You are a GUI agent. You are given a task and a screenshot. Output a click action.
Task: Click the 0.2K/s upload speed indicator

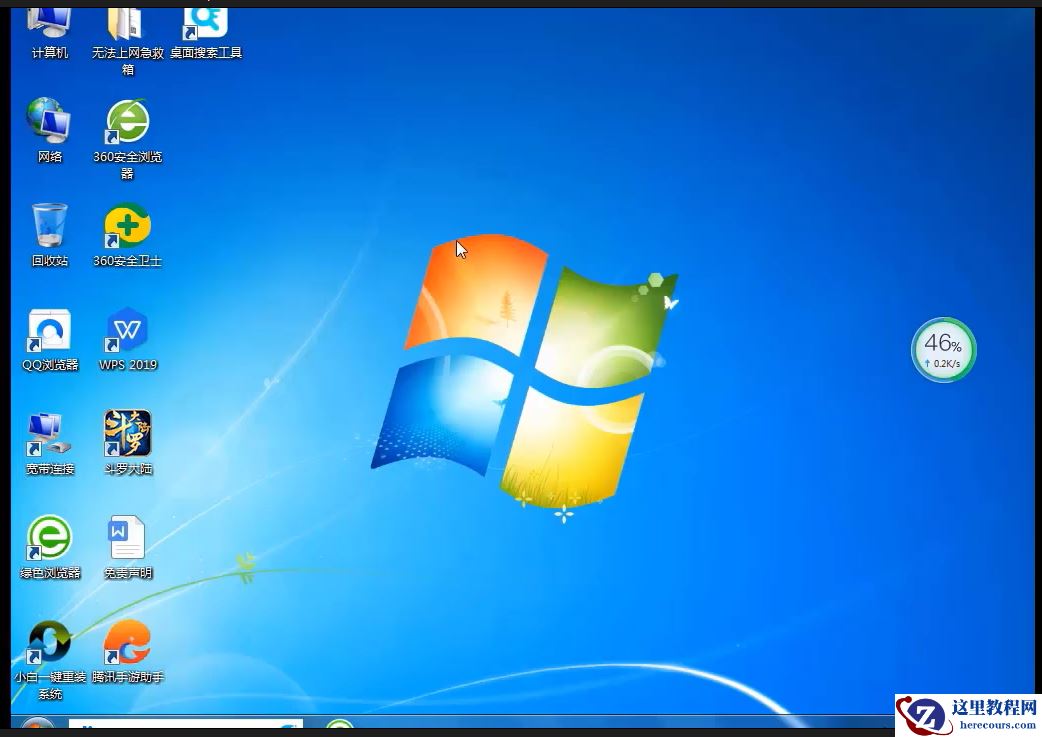tap(943, 362)
